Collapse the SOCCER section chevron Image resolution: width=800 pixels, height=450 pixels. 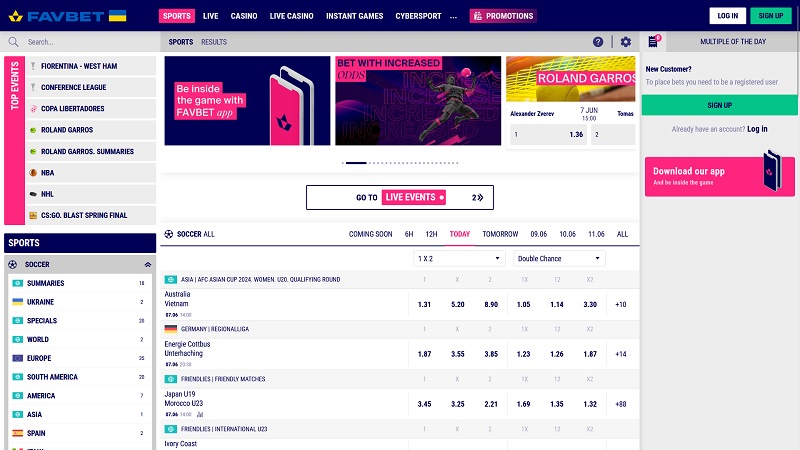(x=147, y=264)
